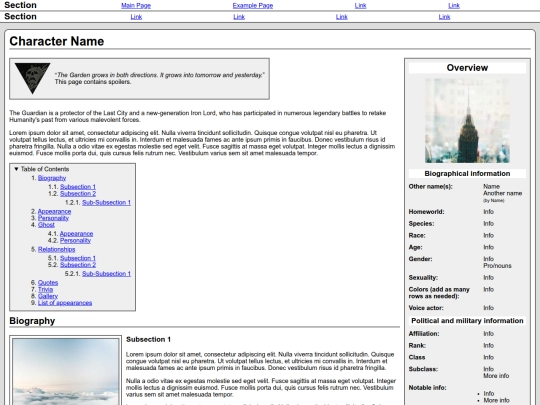The width and height of the screenshot is (540, 405).
Task: Jump to Subsection 1 entry 5.1
Action: [x=78, y=258]
